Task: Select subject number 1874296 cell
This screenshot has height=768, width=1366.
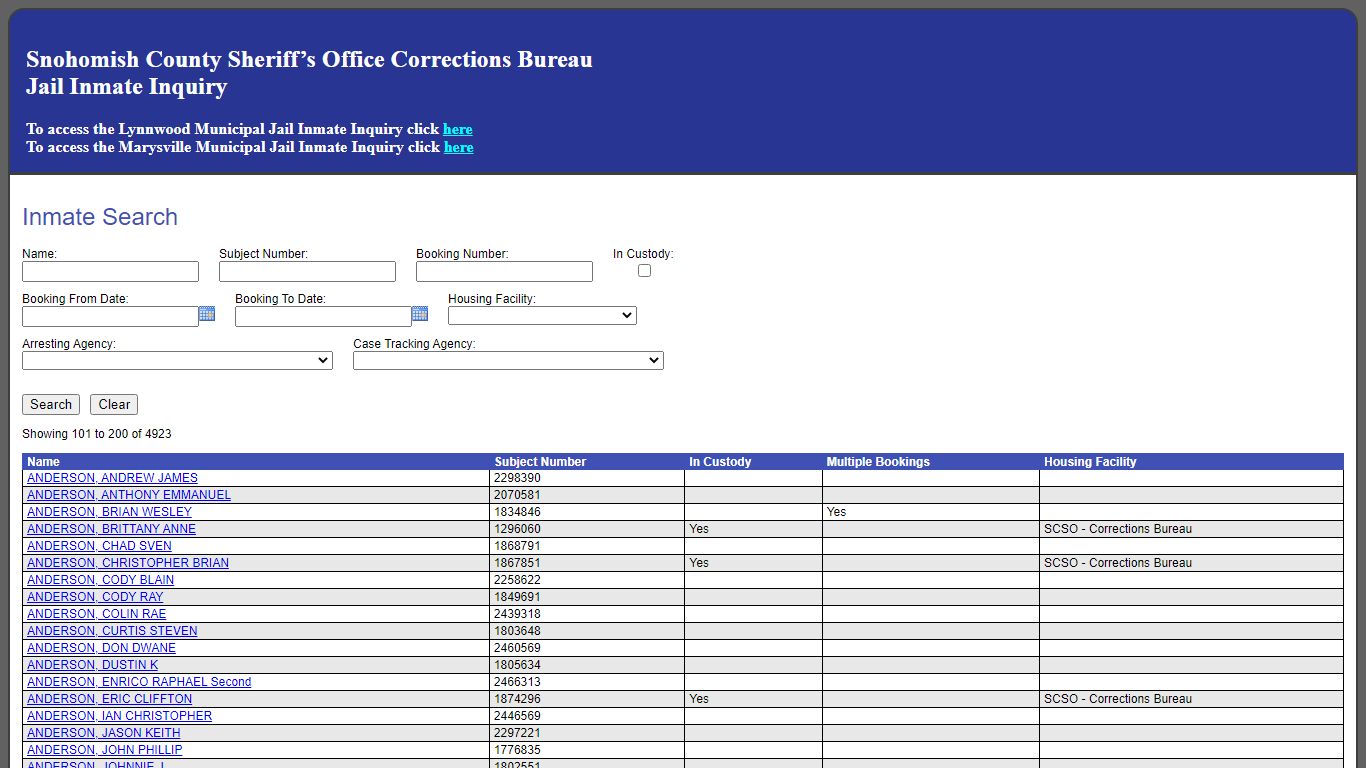Action: pyautogui.click(x=587, y=699)
